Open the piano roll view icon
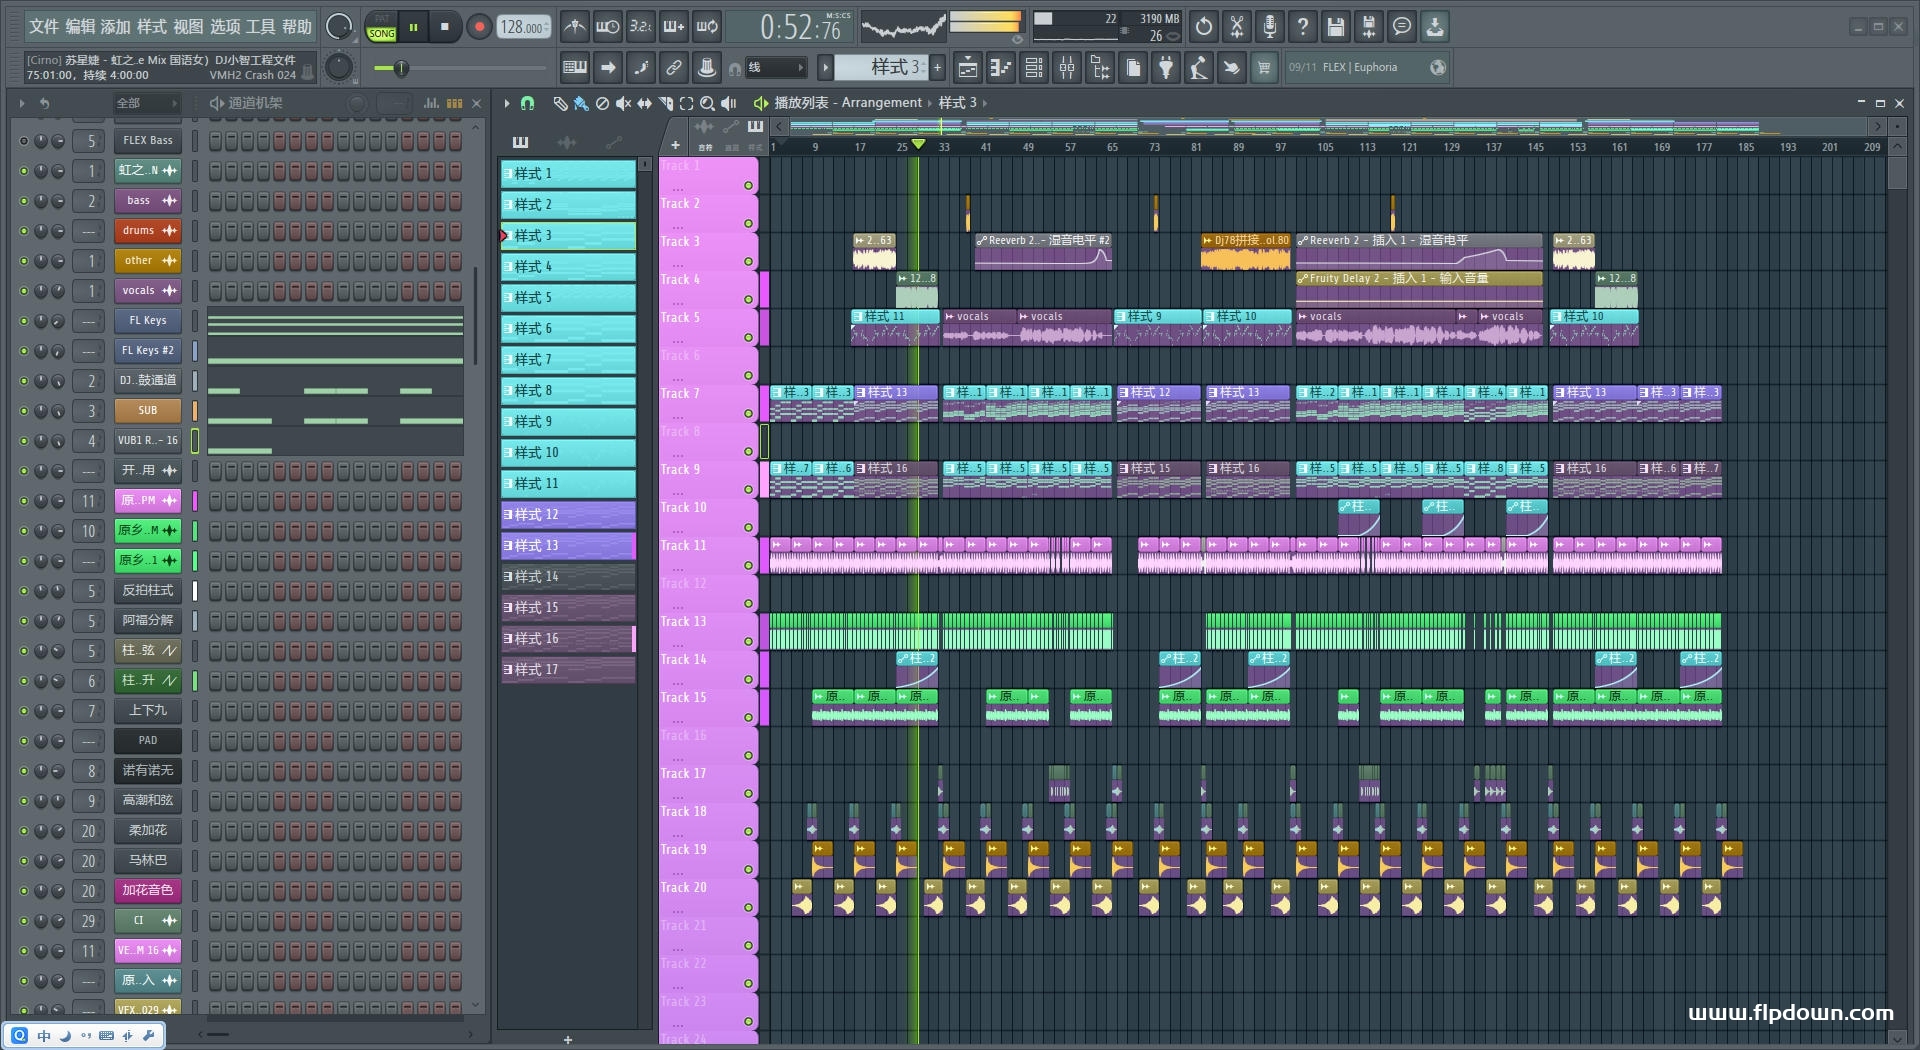Image resolution: width=1920 pixels, height=1050 pixels. 1000,68
